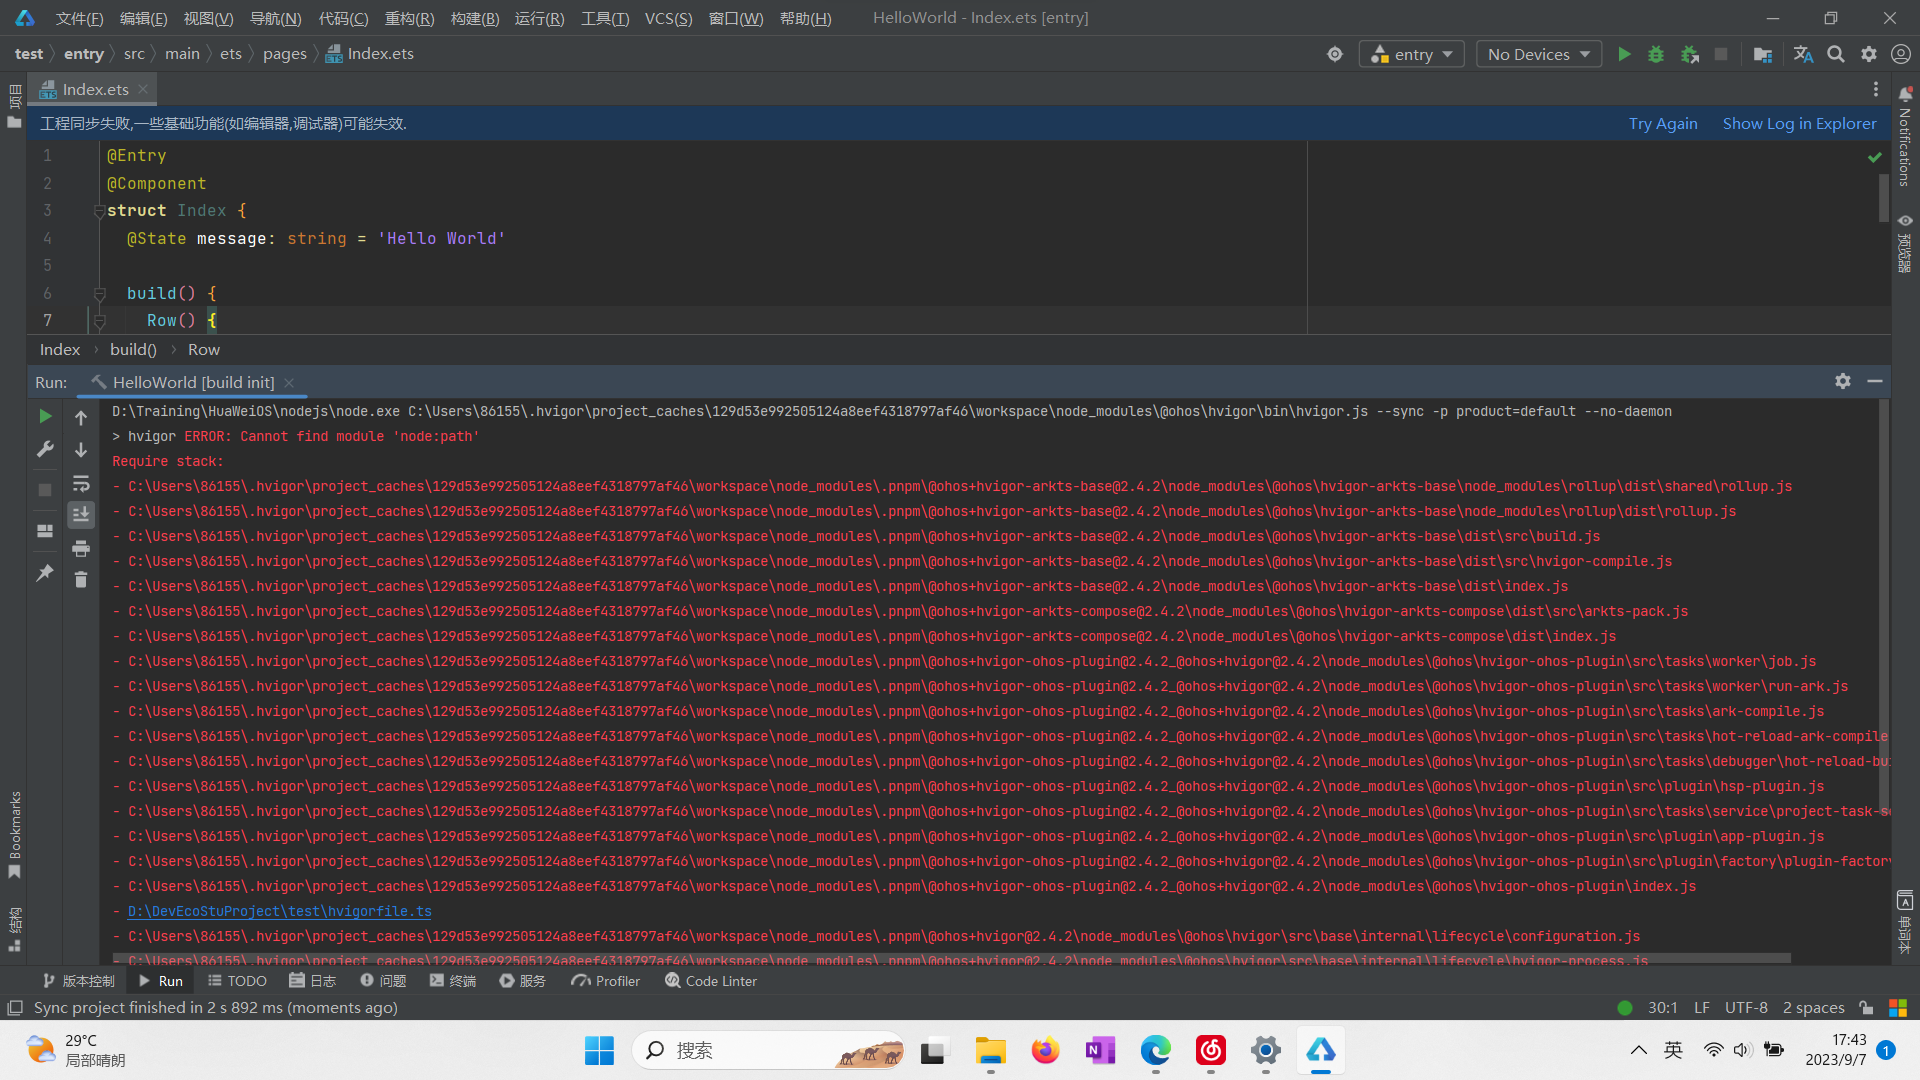Viewport: 1920px width, 1080px height.
Task: Open Firefox from taskbar
Action: coord(1045,1050)
